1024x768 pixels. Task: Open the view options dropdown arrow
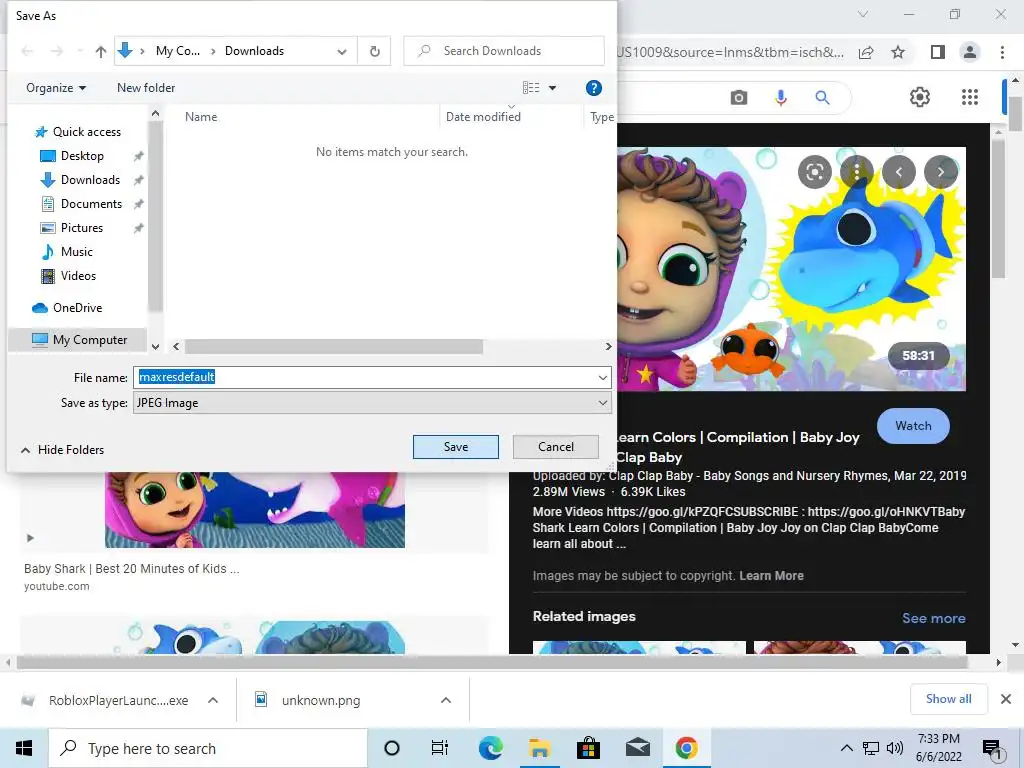[552, 88]
